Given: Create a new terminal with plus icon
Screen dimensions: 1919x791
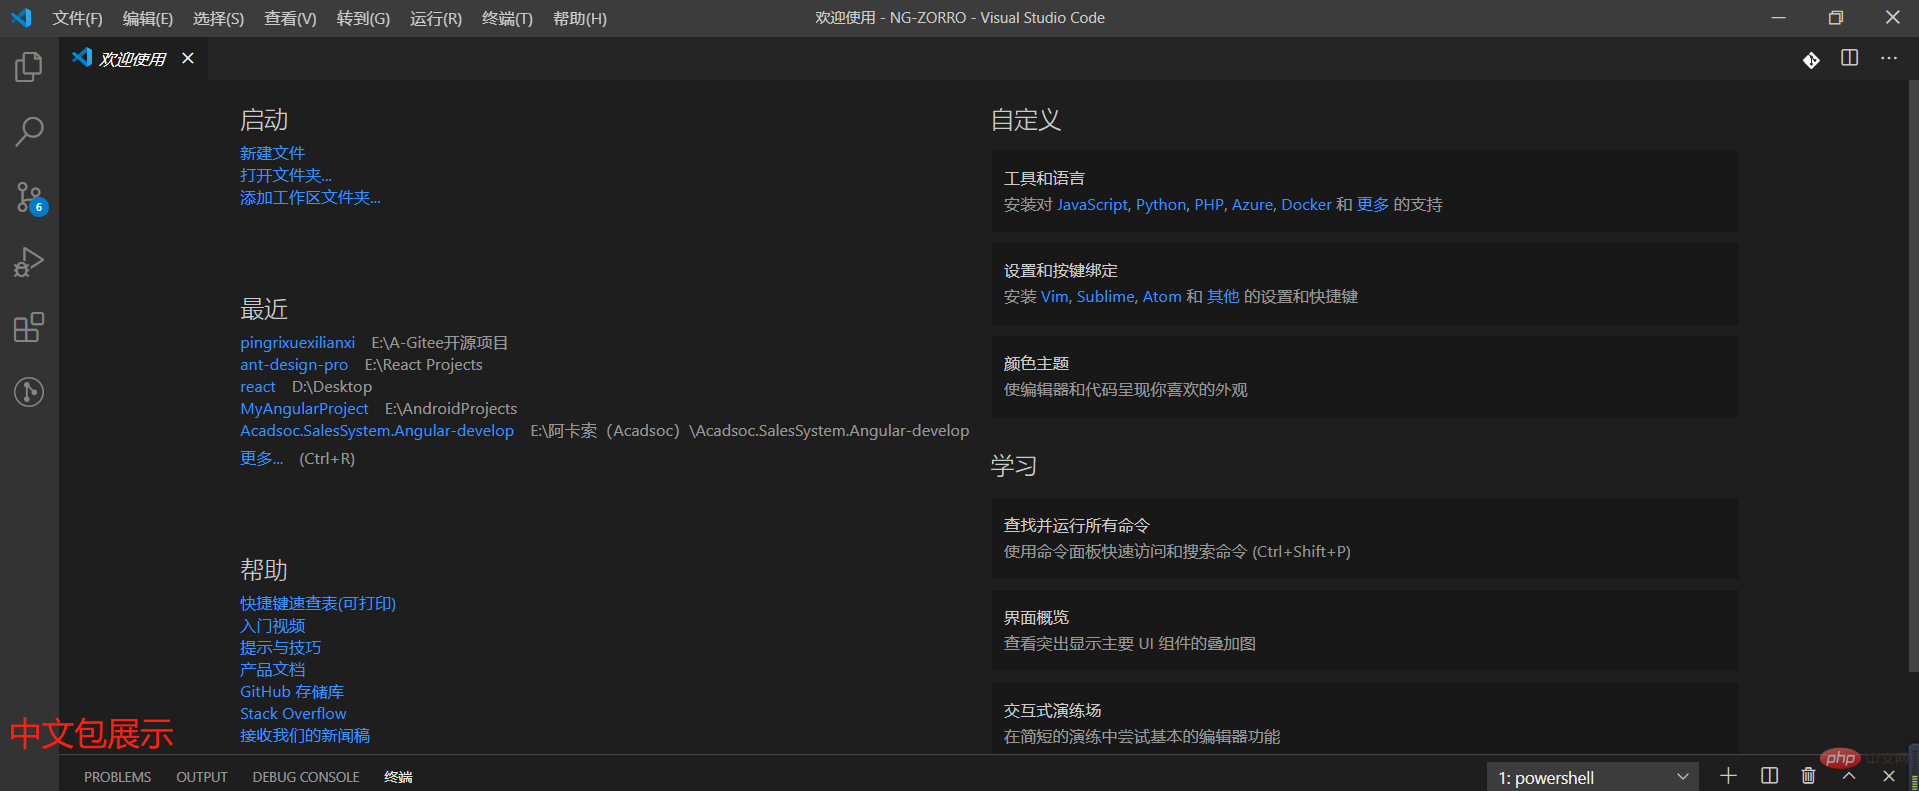Looking at the screenshot, I should click(x=1728, y=776).
